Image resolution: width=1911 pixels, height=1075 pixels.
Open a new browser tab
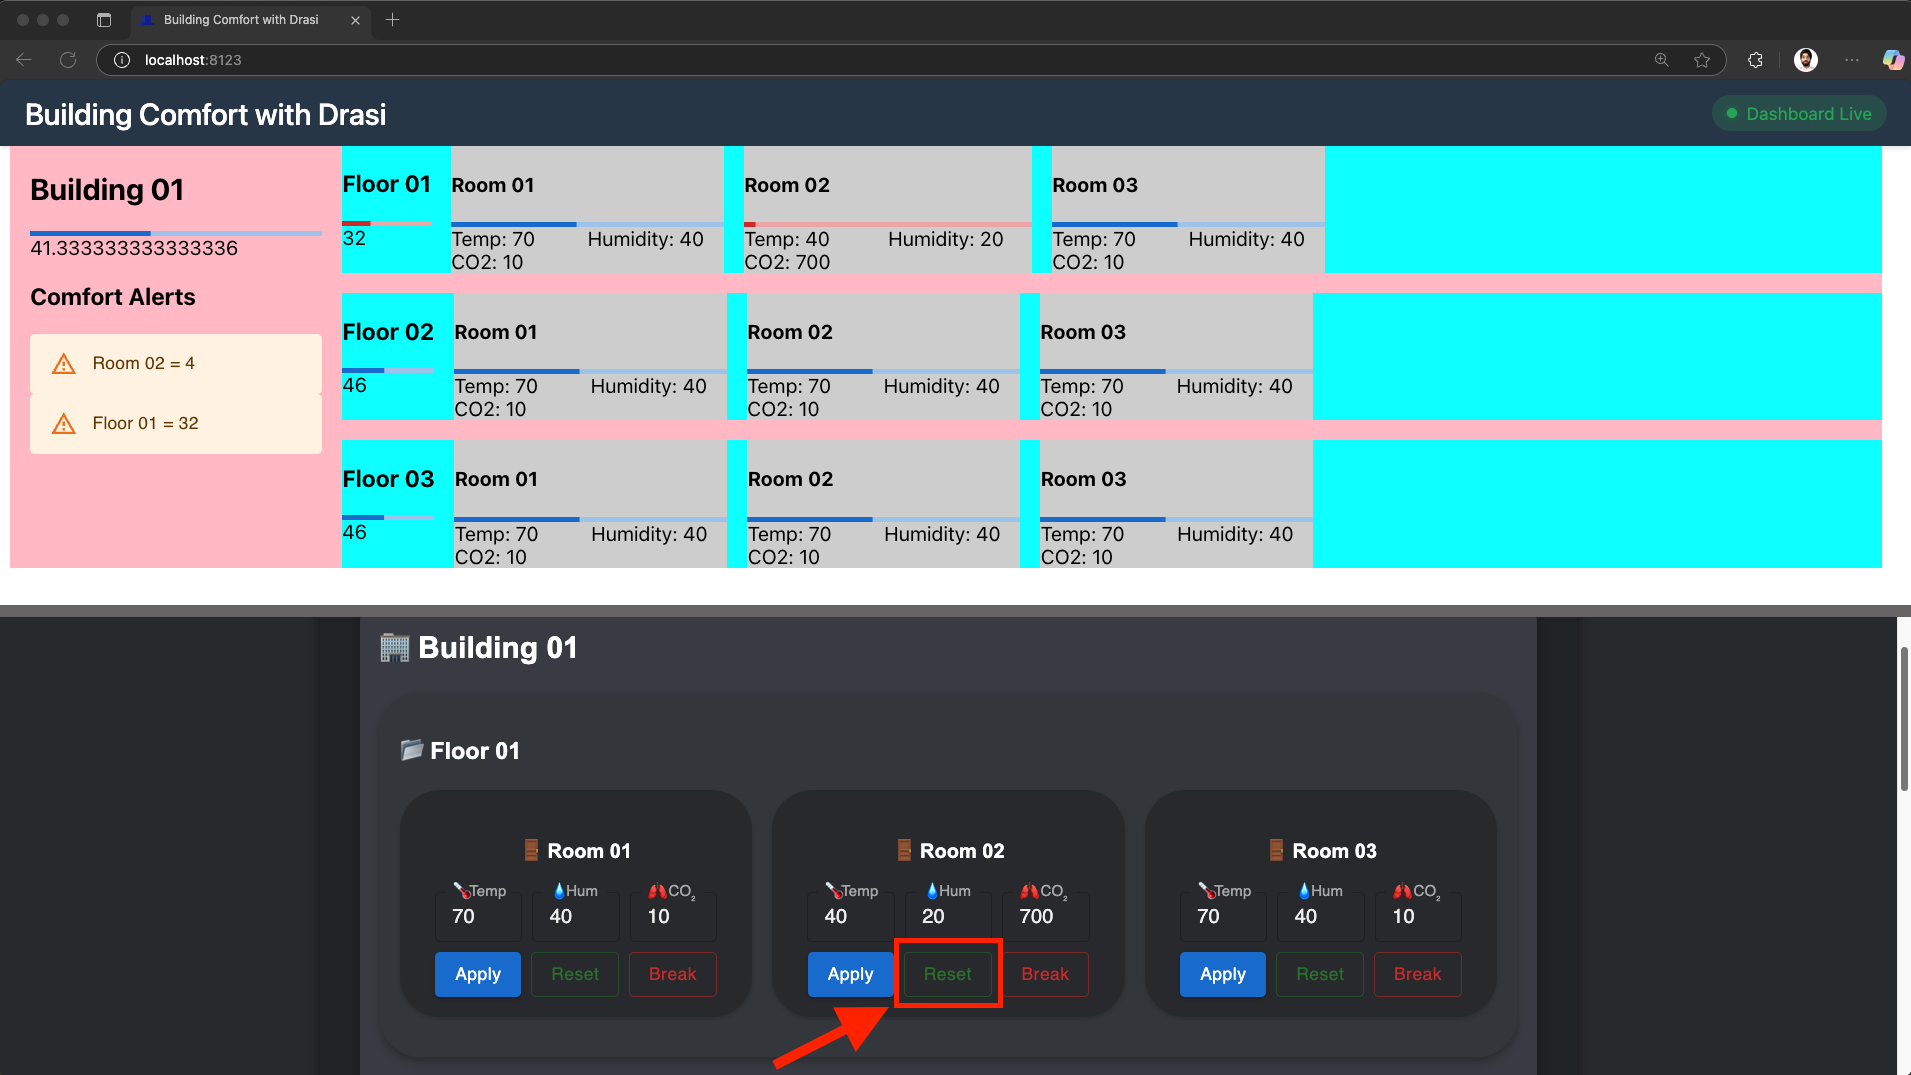click(392, 20)
